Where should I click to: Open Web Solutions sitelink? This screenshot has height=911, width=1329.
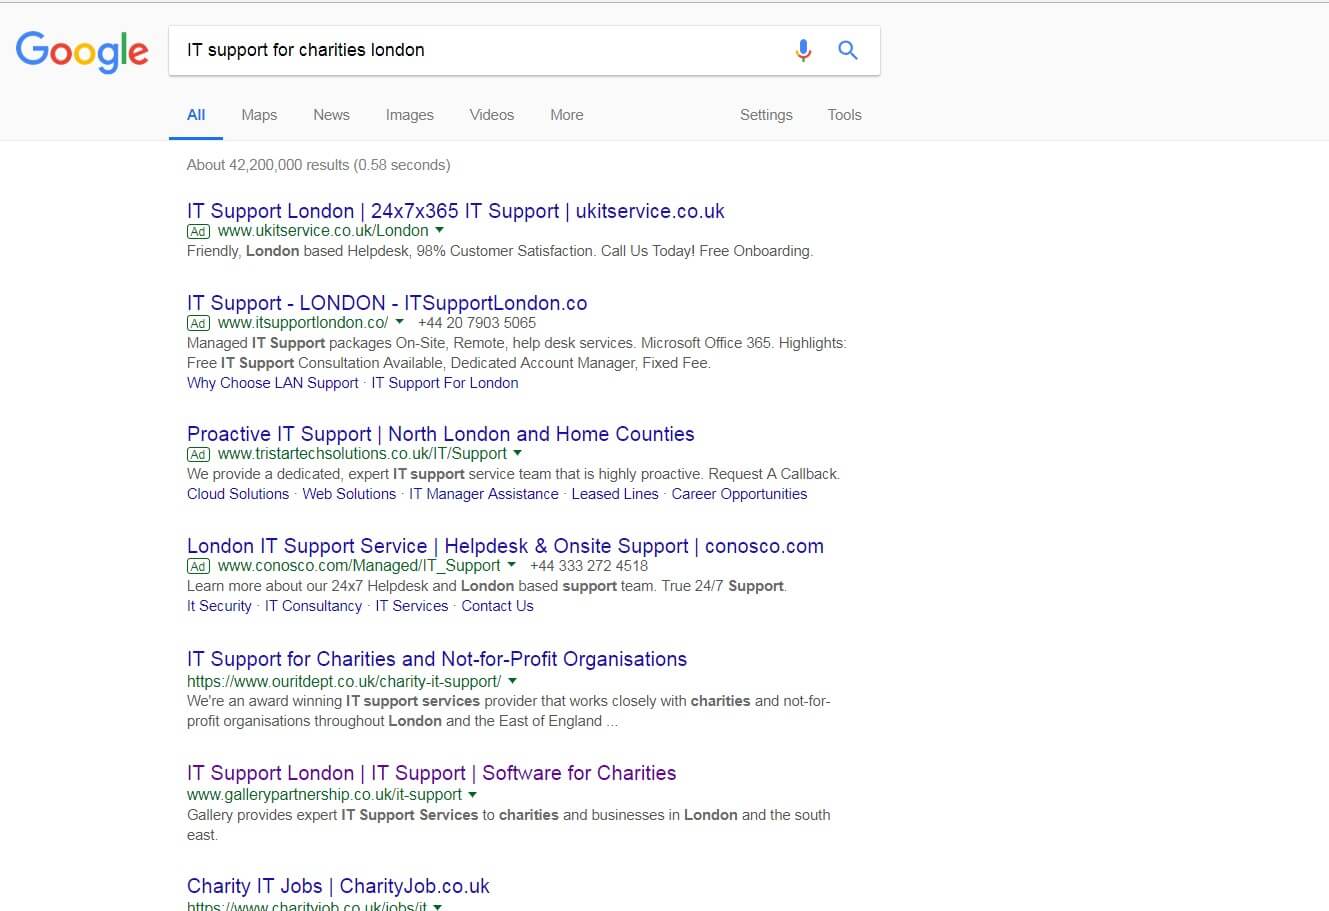349,494
